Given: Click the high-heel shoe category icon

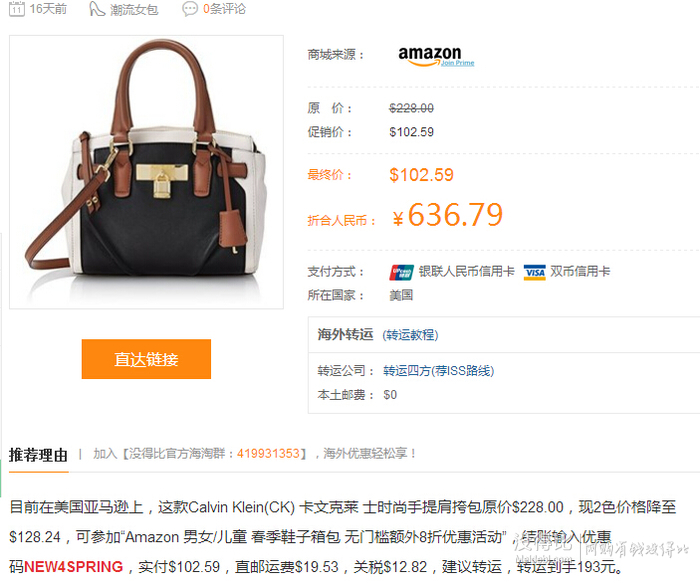Looking at the screenshot, I should point(97,9).
